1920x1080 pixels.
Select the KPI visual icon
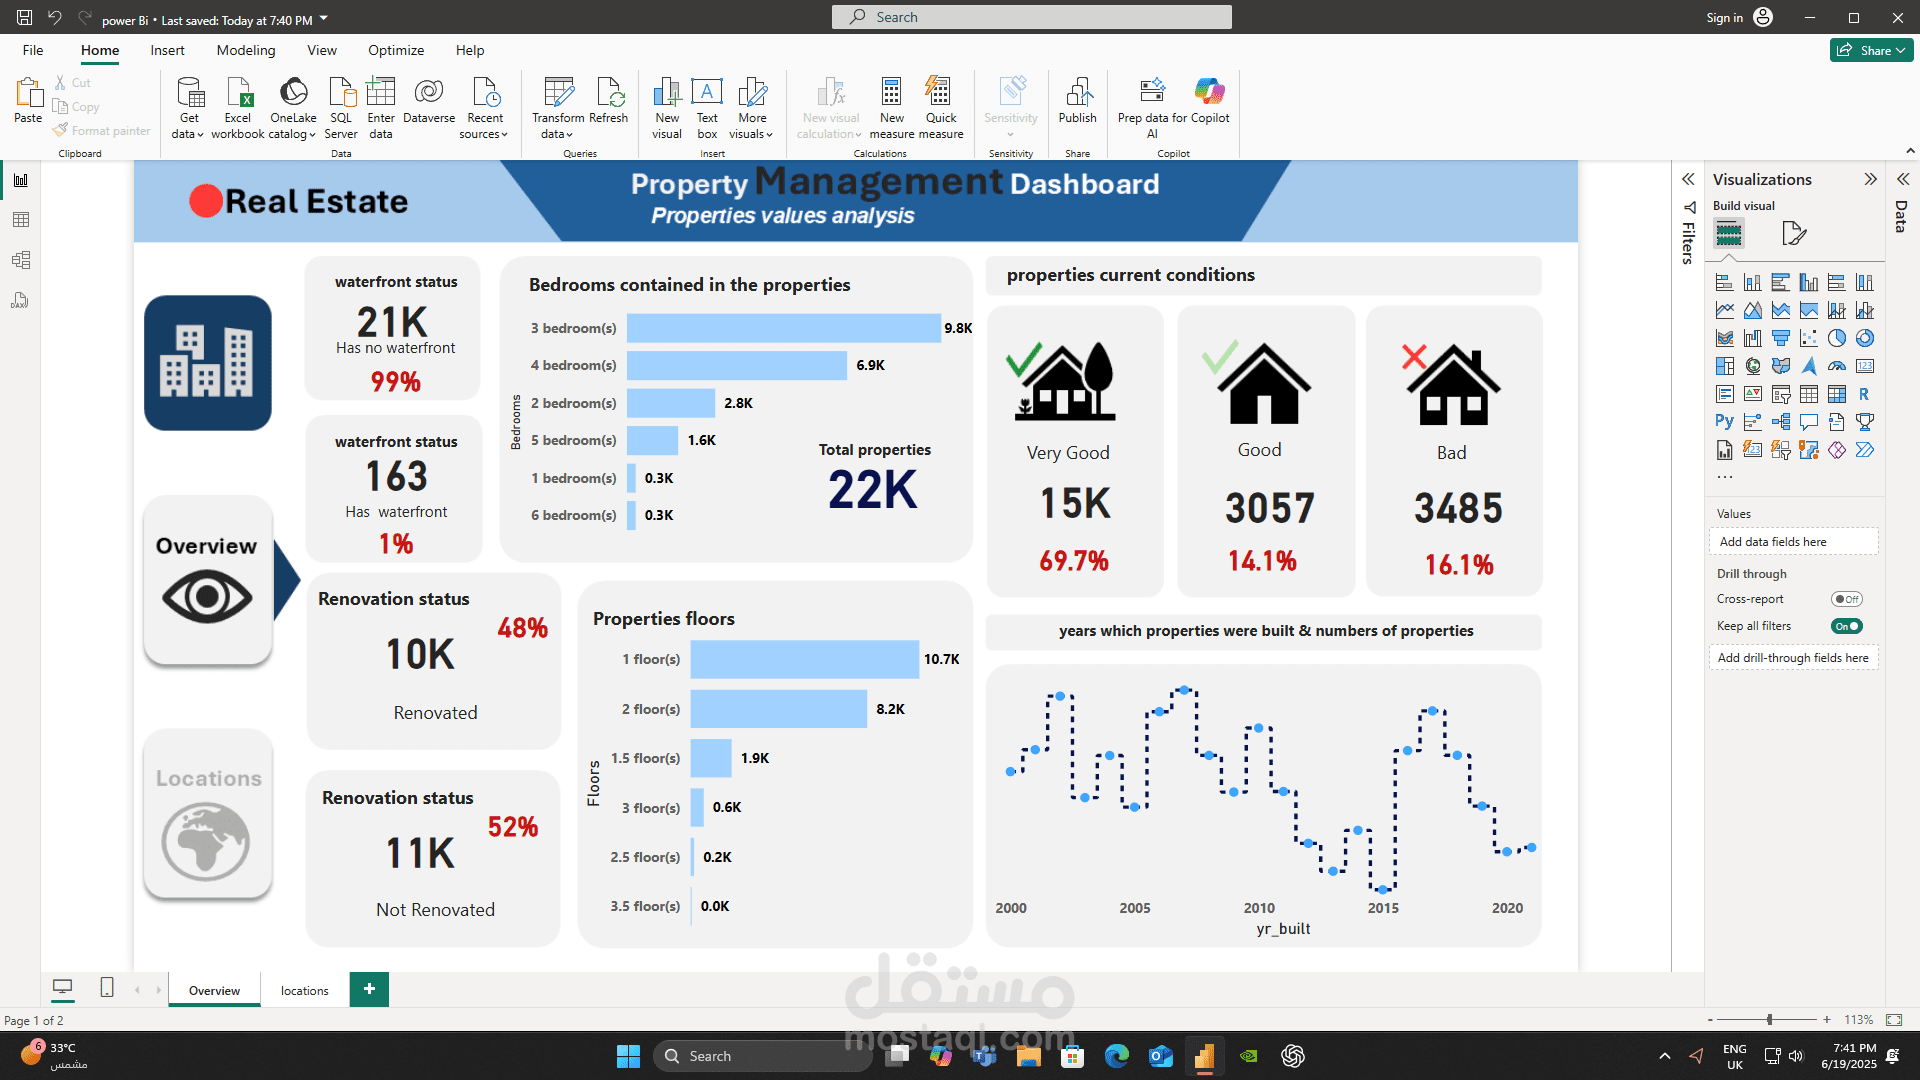1753,395
